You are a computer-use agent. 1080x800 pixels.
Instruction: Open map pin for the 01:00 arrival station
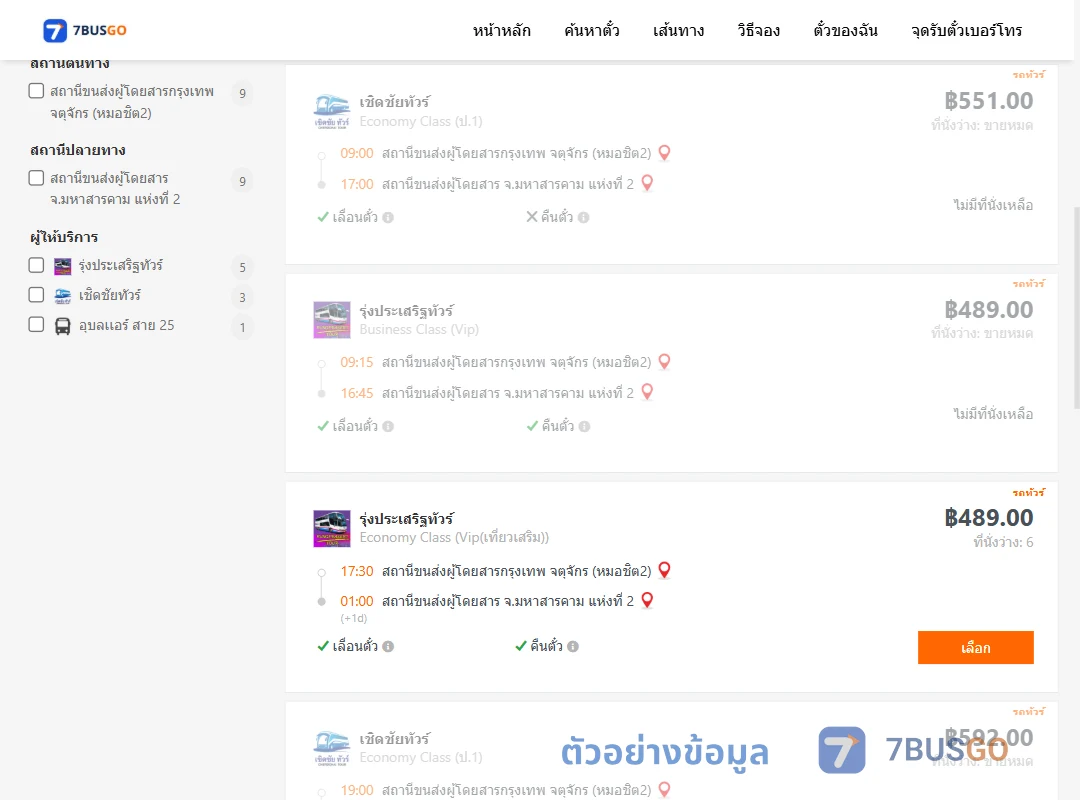coord(647,599)
